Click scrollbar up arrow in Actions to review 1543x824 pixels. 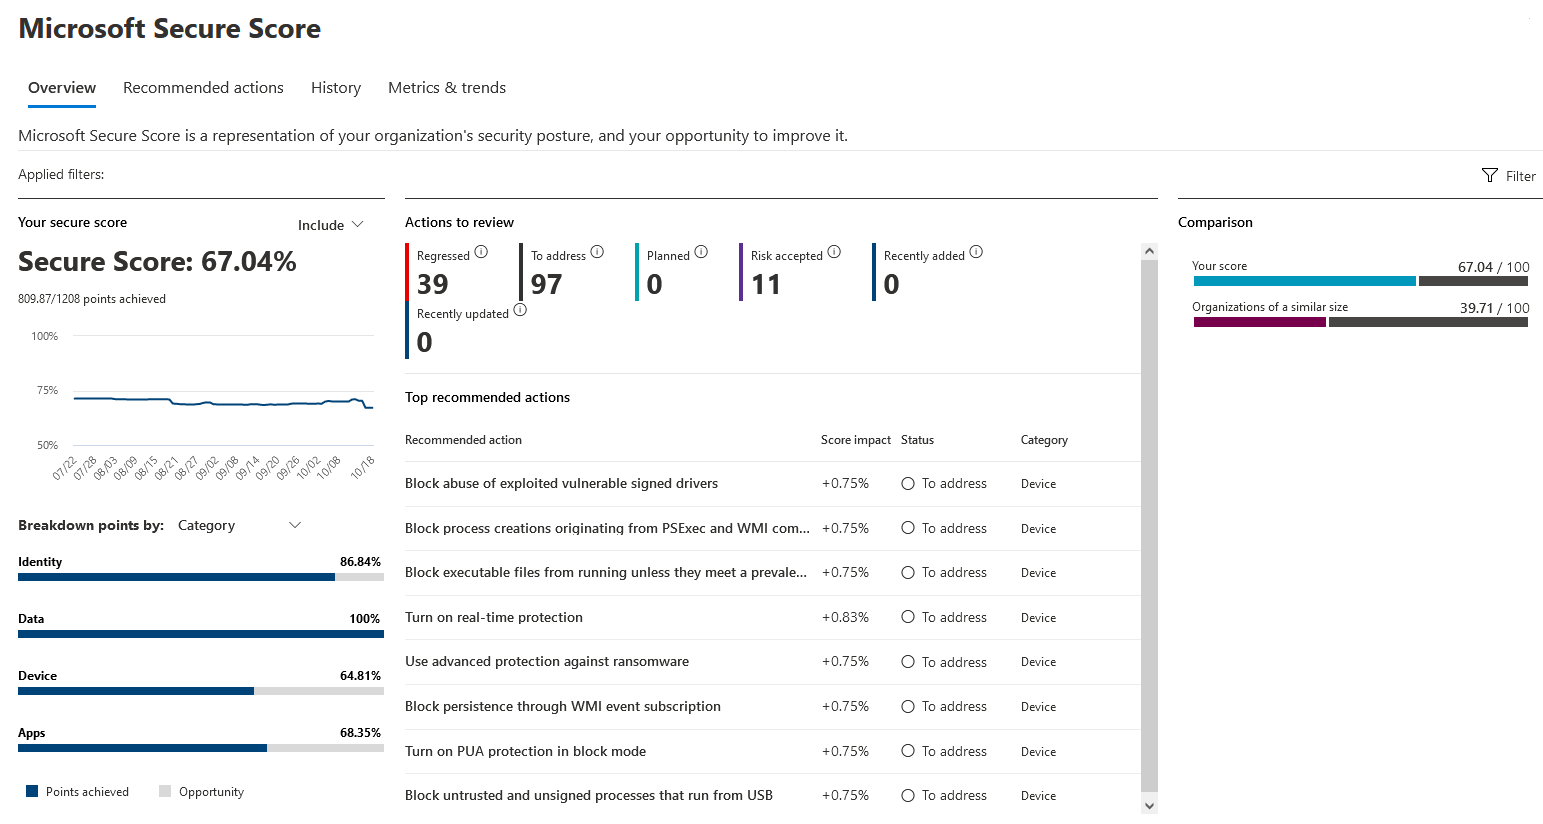click(1149, 251)
